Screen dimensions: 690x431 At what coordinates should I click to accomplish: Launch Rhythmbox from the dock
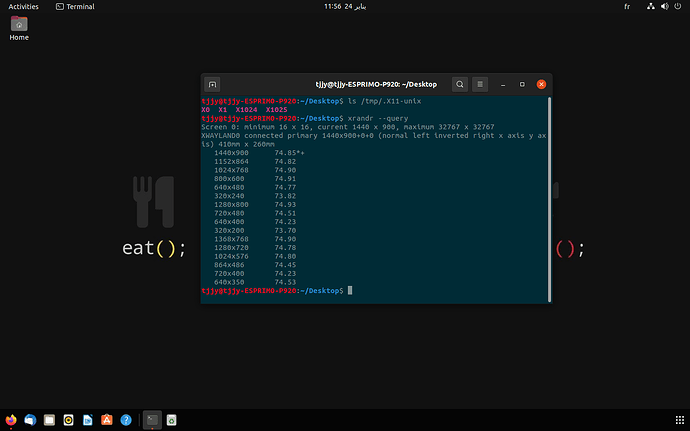(69, 420)
